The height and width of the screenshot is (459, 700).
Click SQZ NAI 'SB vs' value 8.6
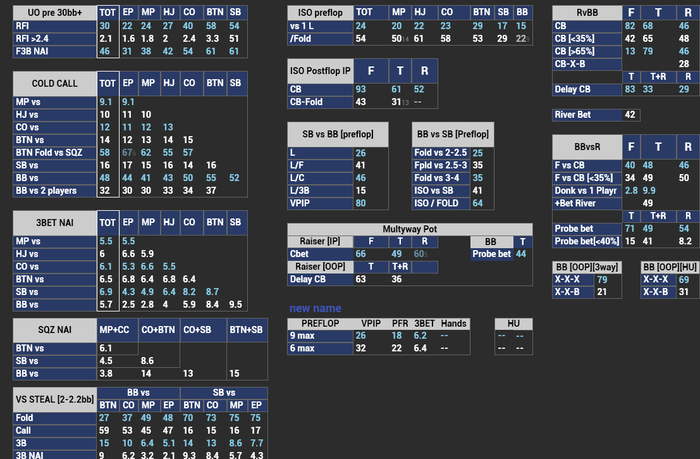click(147, 361)
